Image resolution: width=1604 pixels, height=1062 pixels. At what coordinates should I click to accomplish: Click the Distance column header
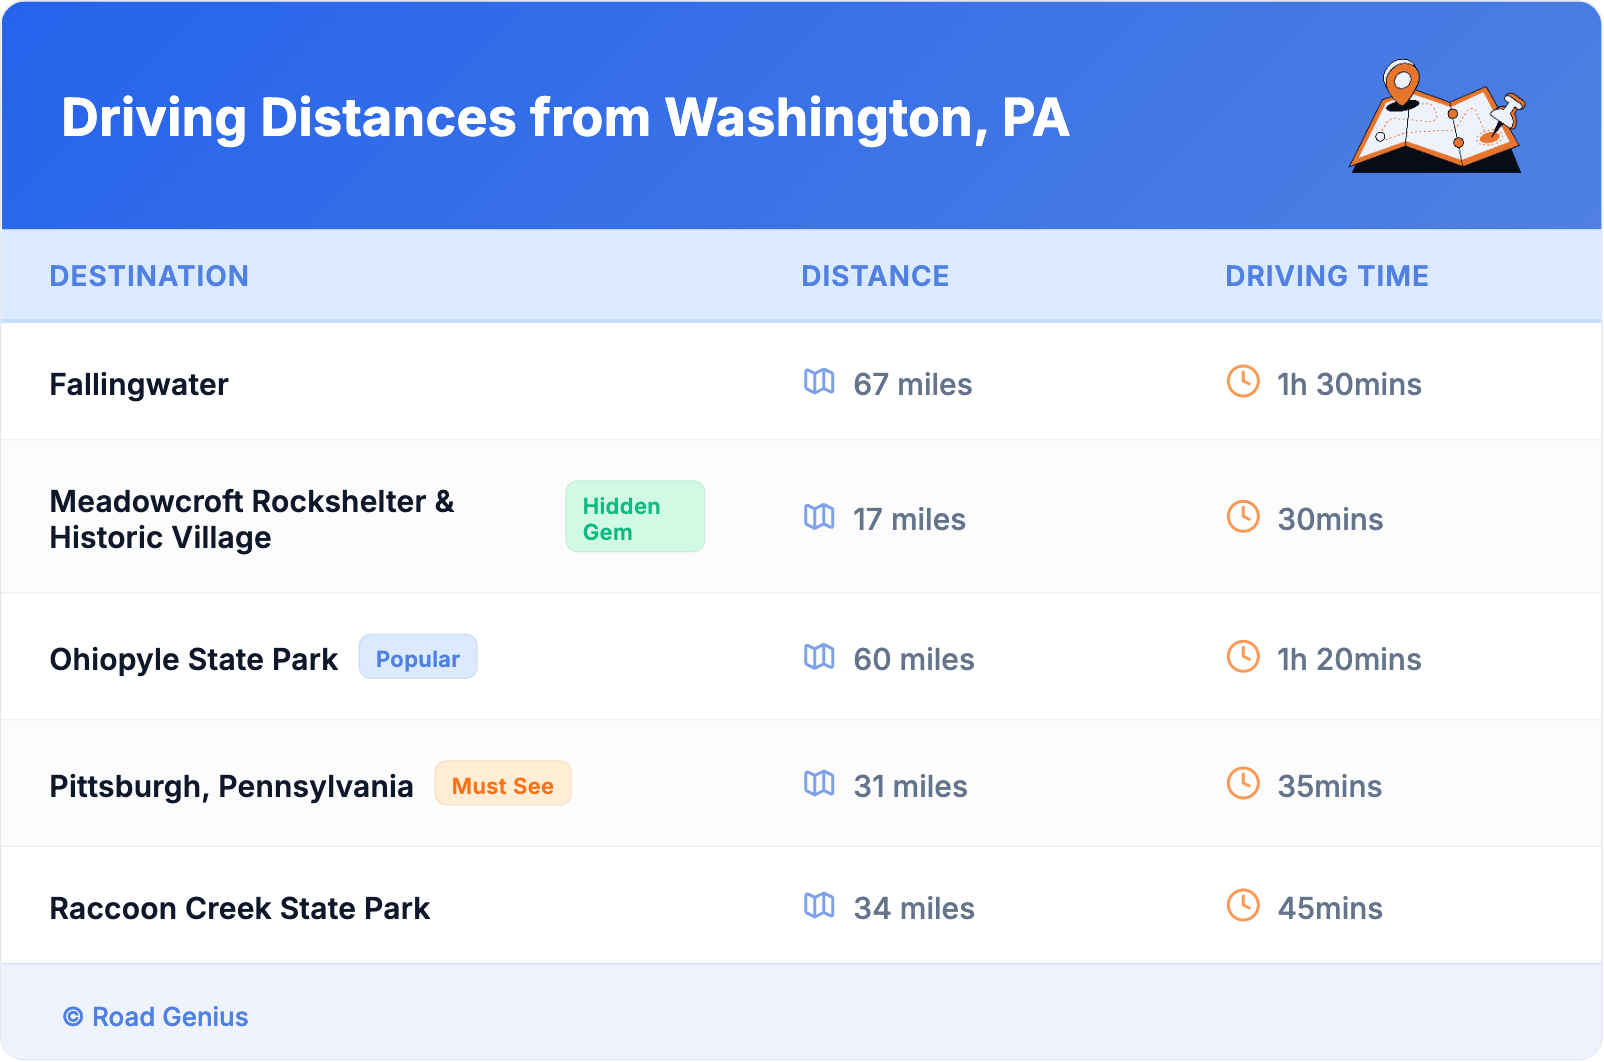click(875, 276)
